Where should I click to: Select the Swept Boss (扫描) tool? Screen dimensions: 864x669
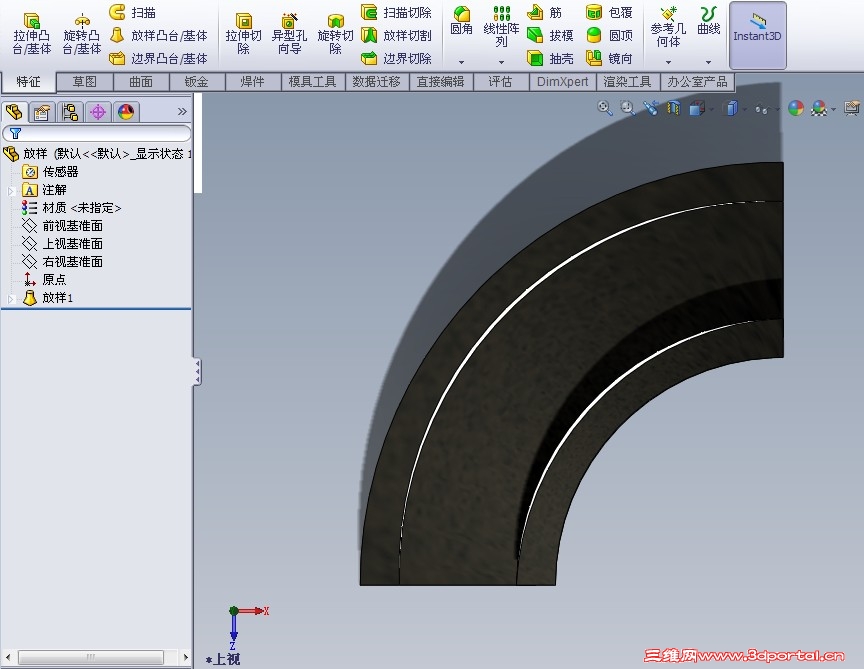coord(132,12)
